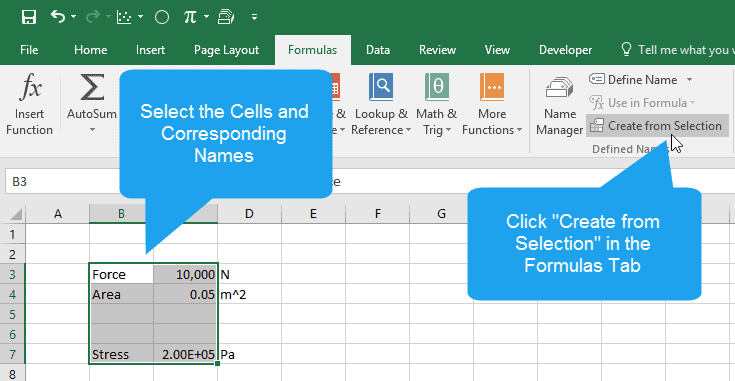Open the Undo history dropdown arrow
735x381 pixels.
[x=74, y=17]
